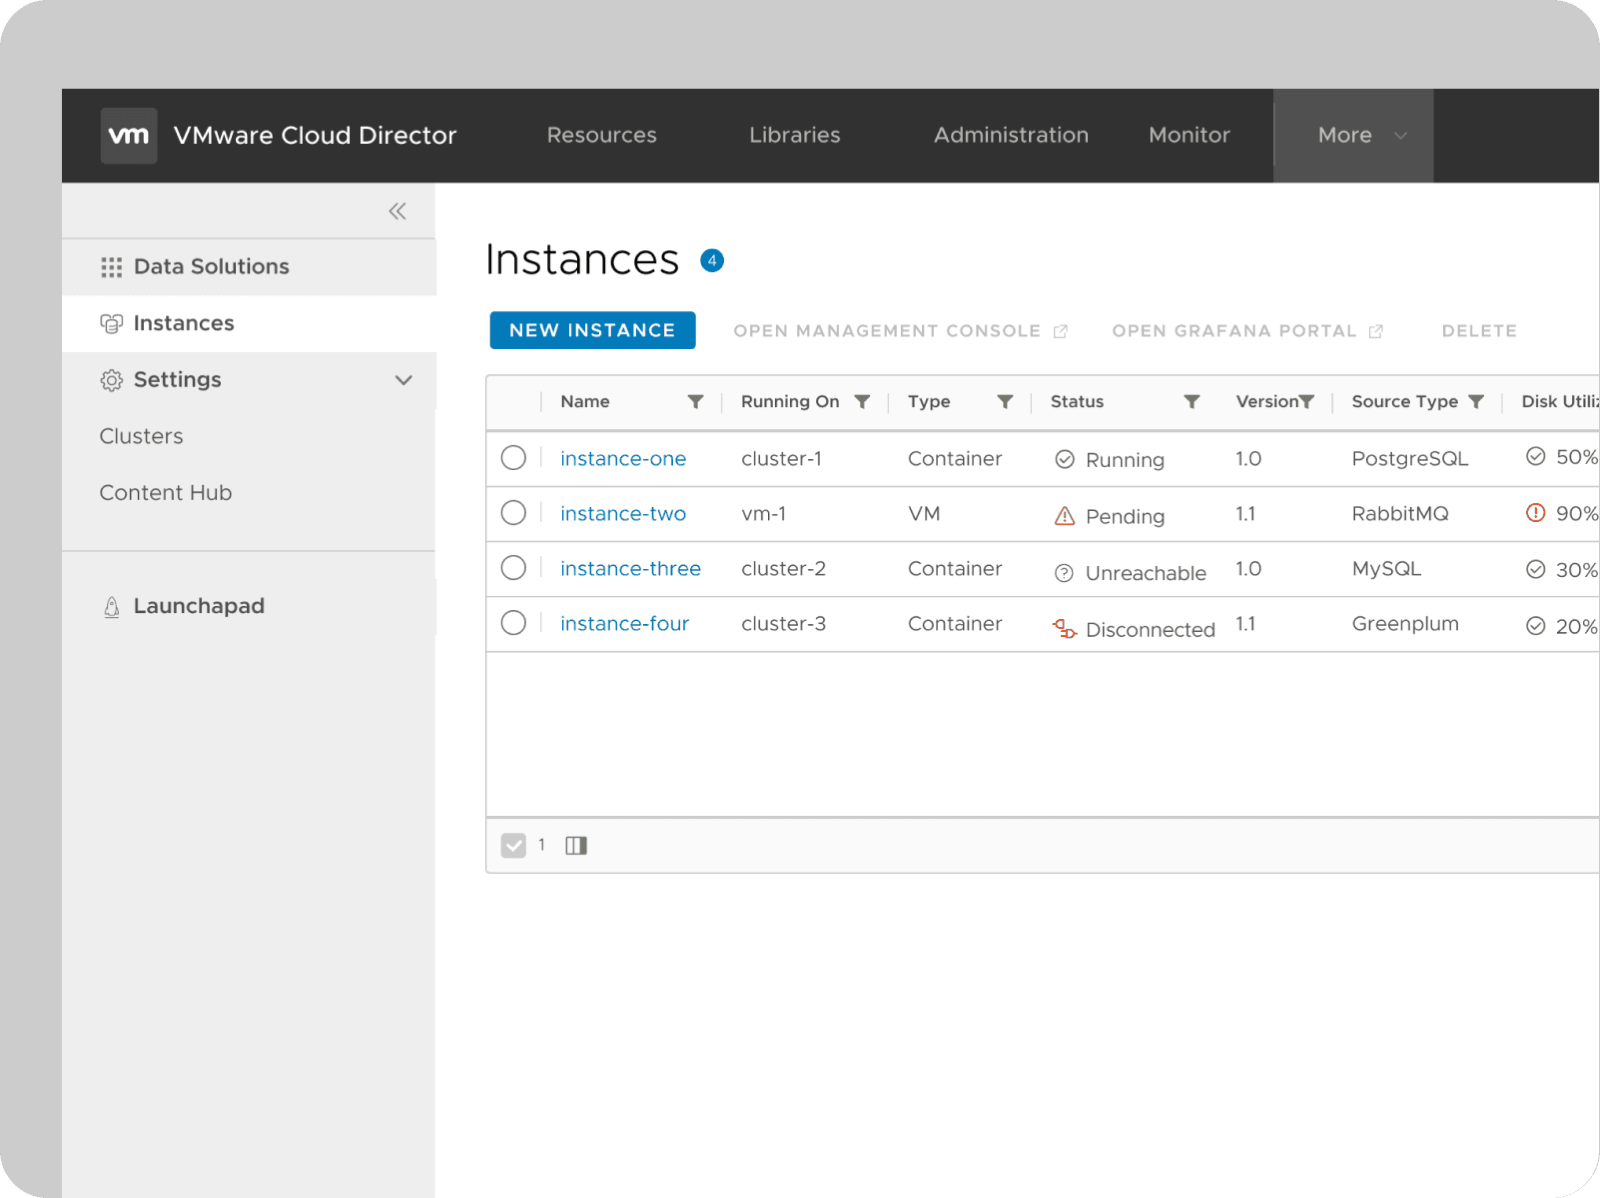Filter the Status column
Viewport: 1600px width, 1198px height.
point(1192,402)
